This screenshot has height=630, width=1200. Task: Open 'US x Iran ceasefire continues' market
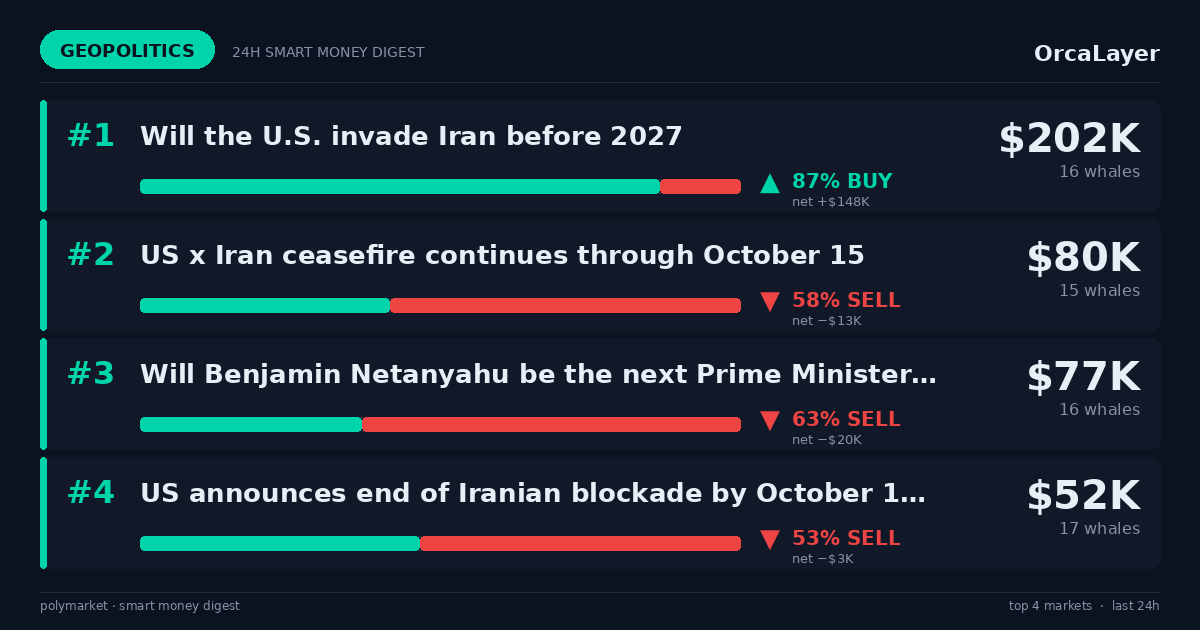coord(502,256)
